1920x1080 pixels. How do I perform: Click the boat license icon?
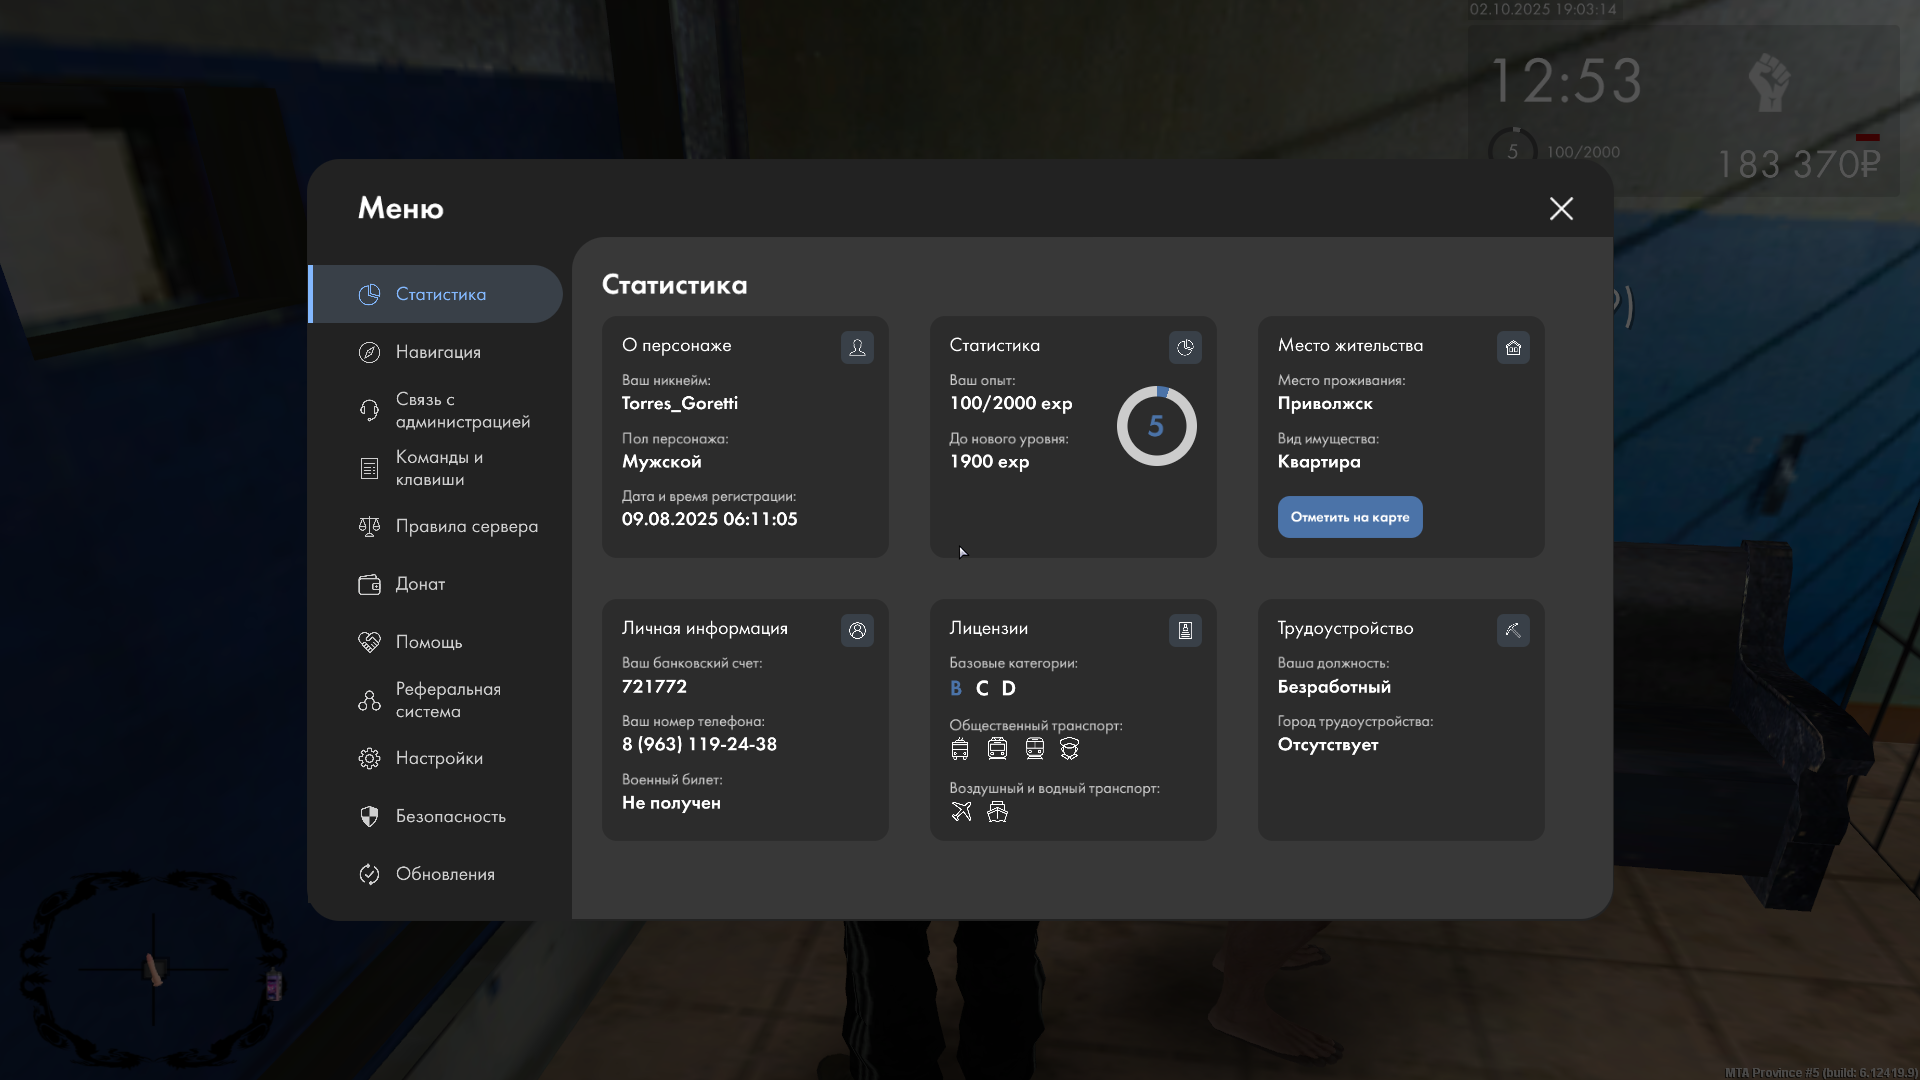(x=997, y=811)
